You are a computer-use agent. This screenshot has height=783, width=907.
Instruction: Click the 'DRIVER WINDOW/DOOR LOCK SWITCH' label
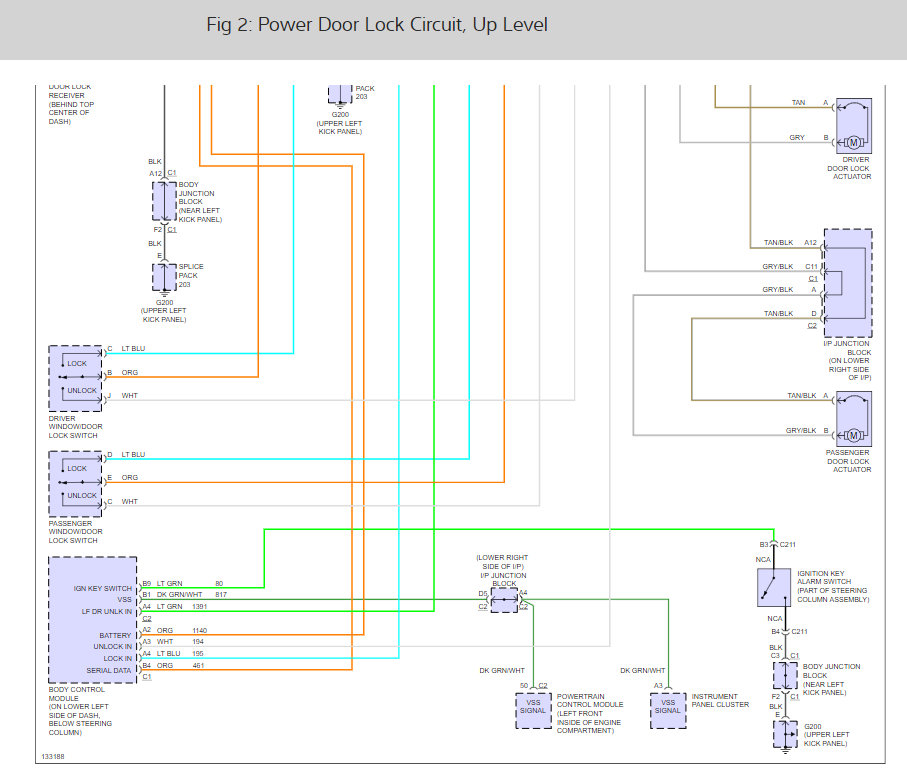point(75,427)
